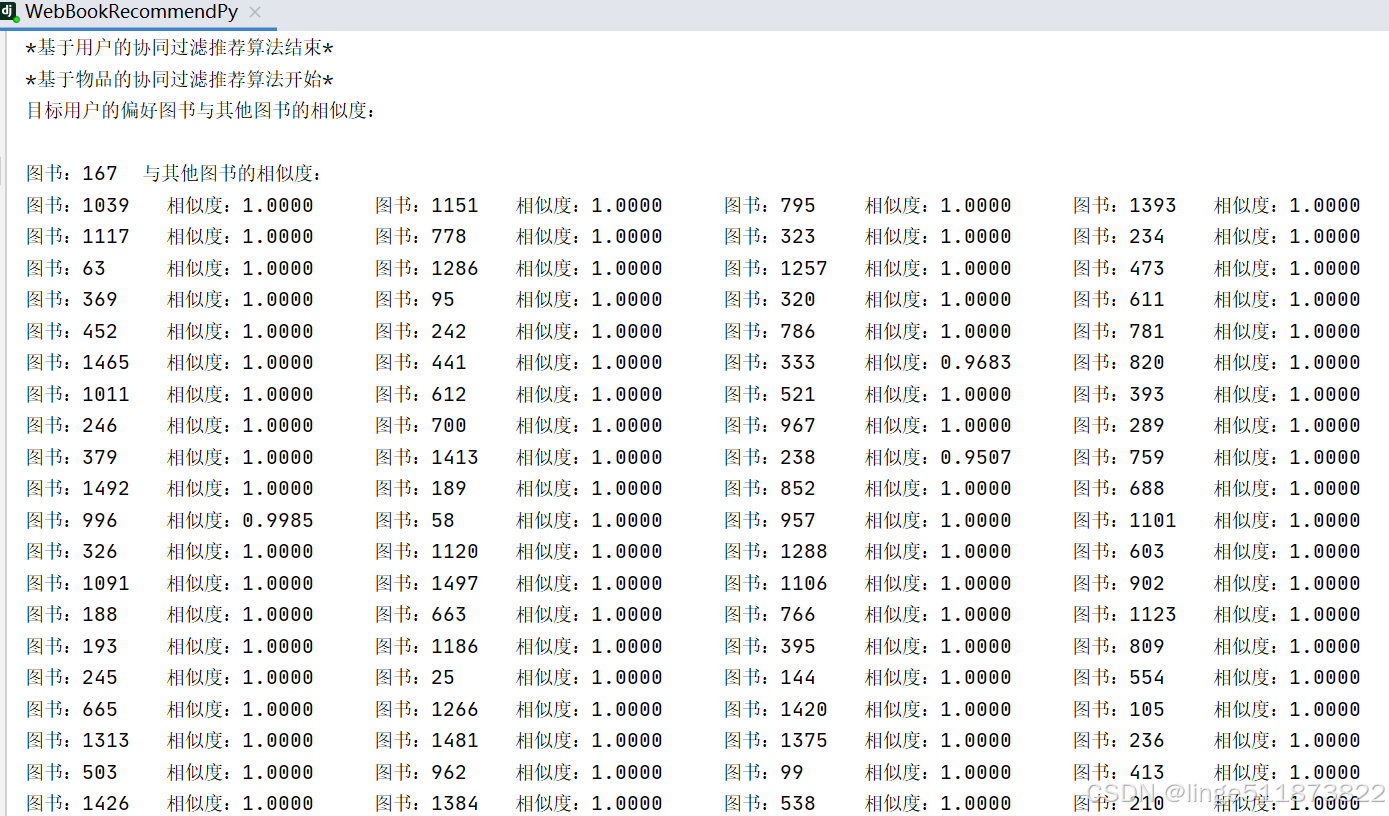The image size is (1389, 816).
Task: Click the entry '图书：1420'
Action: tap(776, 709)
